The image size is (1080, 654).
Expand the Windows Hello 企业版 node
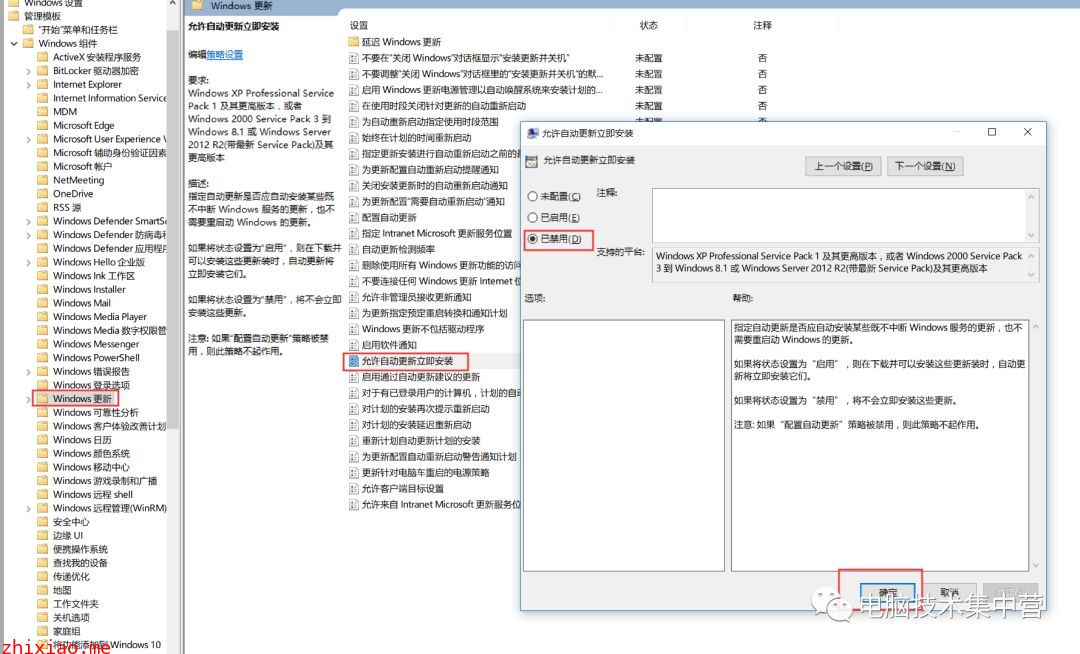pos(28,262)
